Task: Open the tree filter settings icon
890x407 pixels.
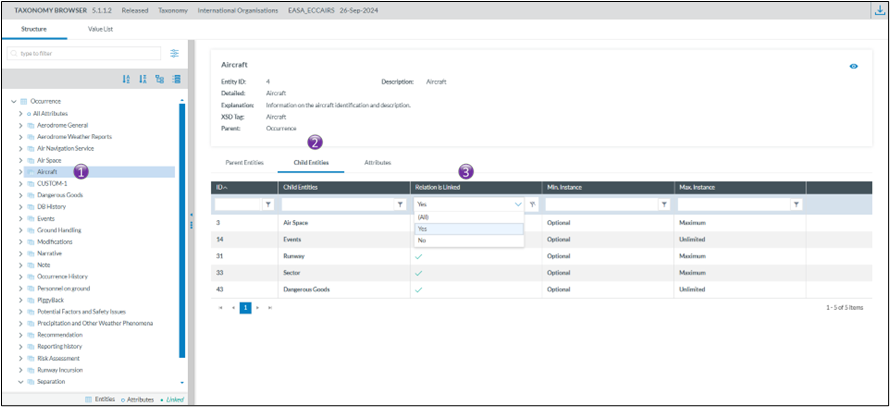Action: pyautogui.click(x=174, y=53)
